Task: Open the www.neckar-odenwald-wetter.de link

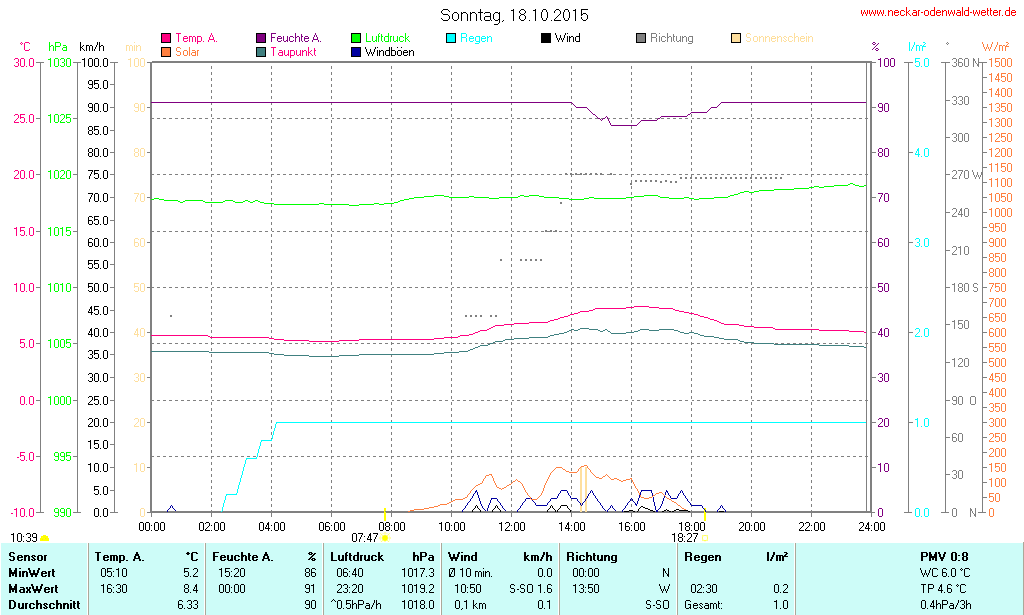Action: coord(940,13)
